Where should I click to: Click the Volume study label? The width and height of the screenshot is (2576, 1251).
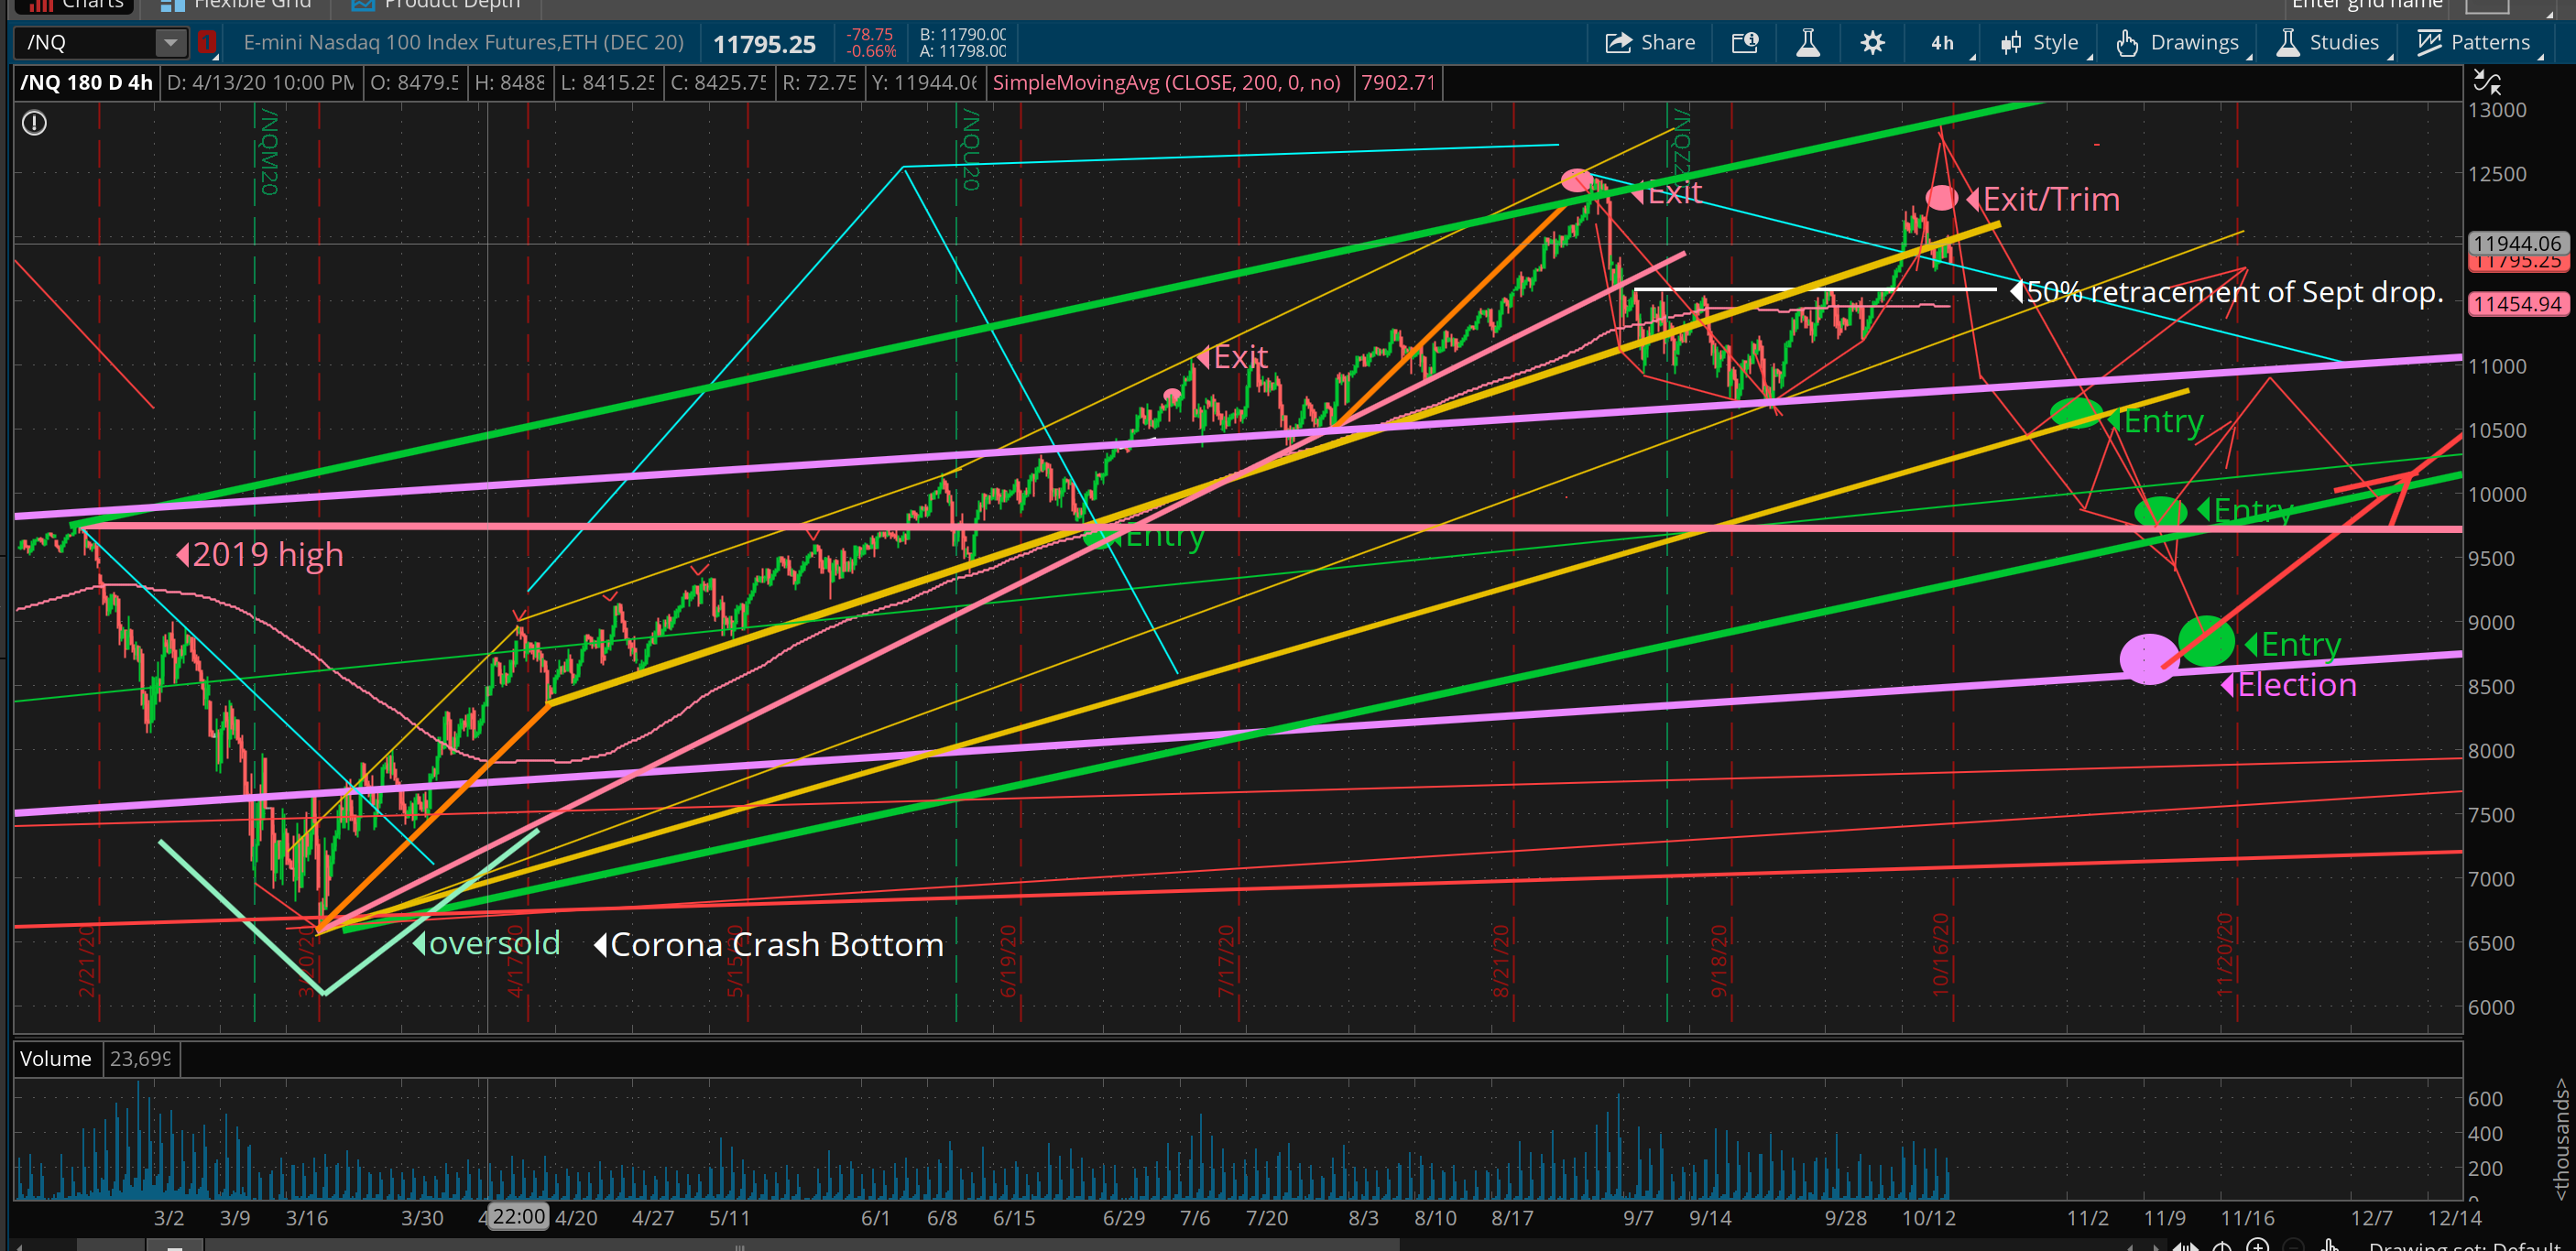tap(55, 1058)
